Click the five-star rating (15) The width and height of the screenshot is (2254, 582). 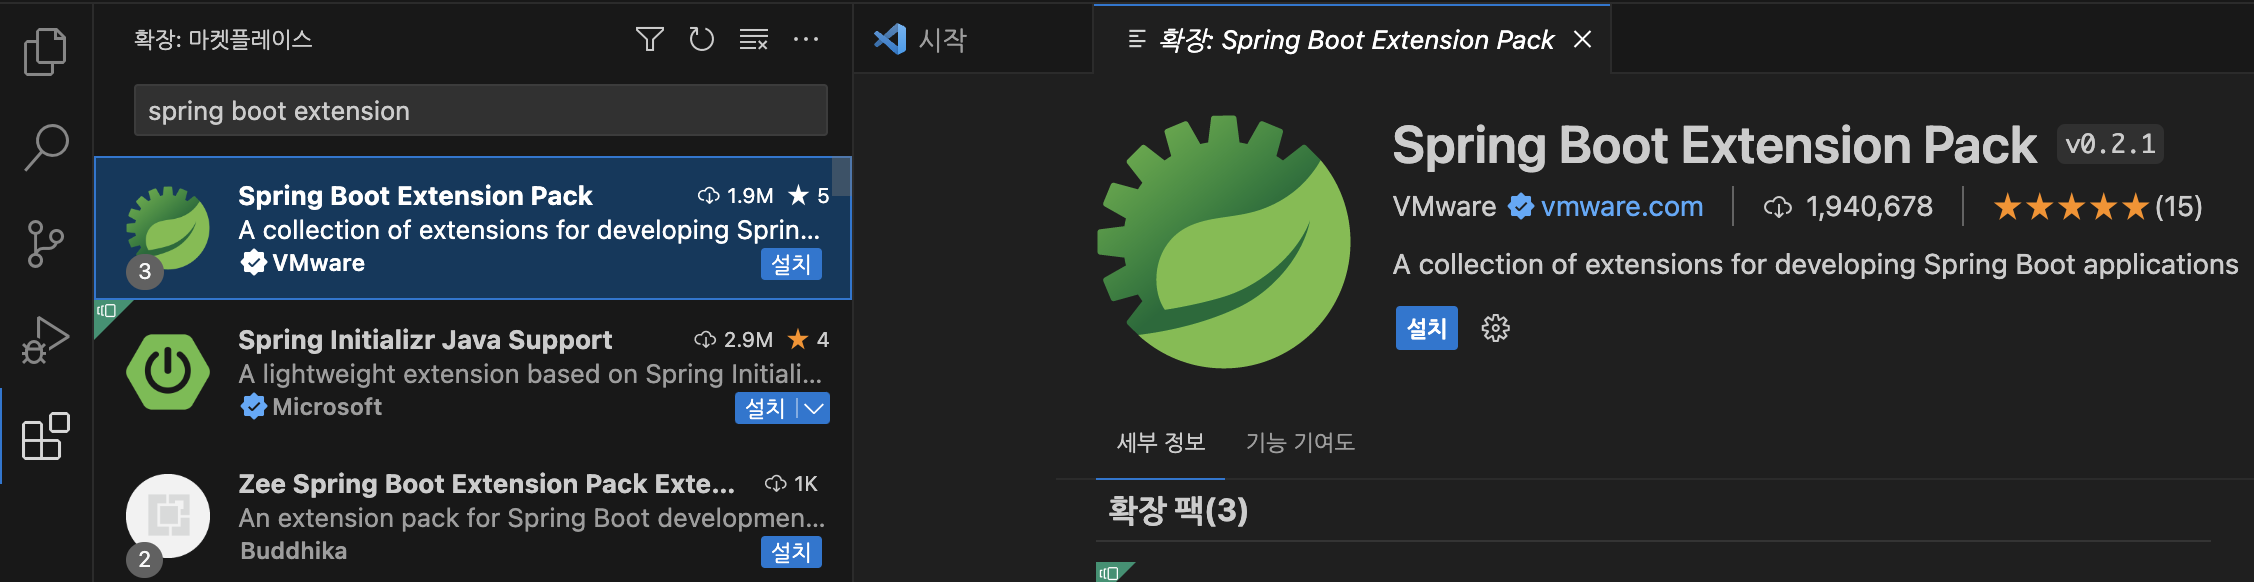coord(2097,207)
